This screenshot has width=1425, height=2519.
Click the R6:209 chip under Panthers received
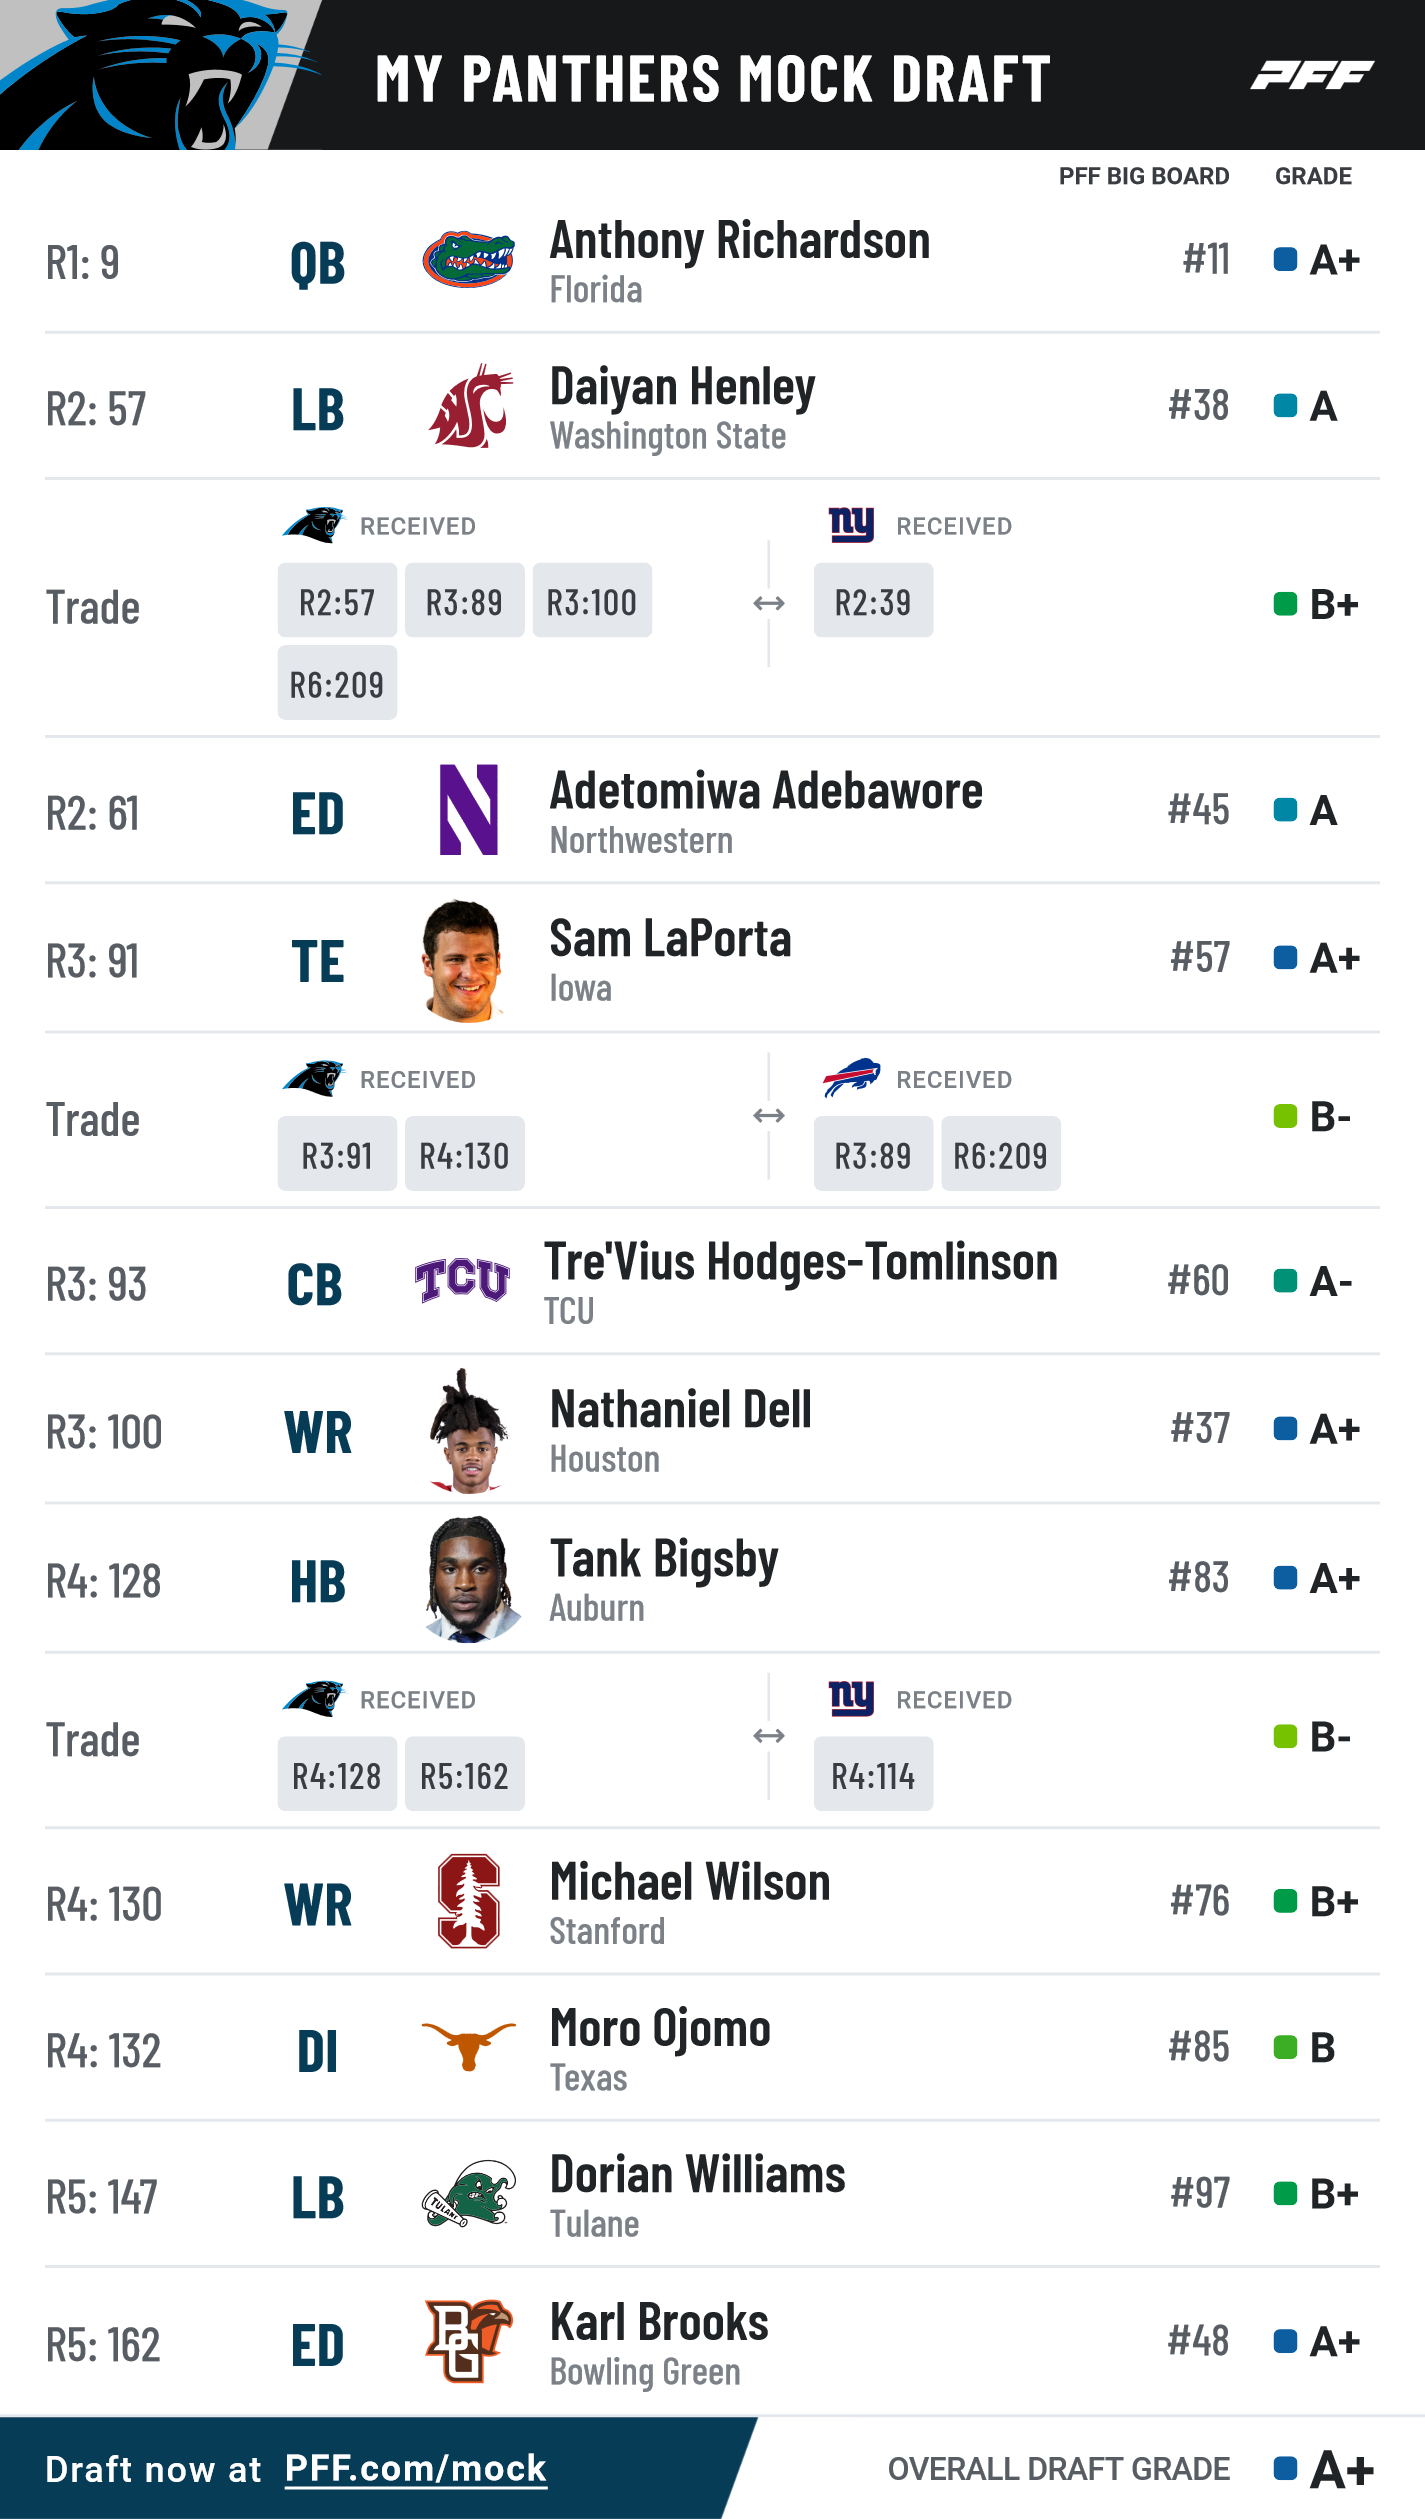337,683
